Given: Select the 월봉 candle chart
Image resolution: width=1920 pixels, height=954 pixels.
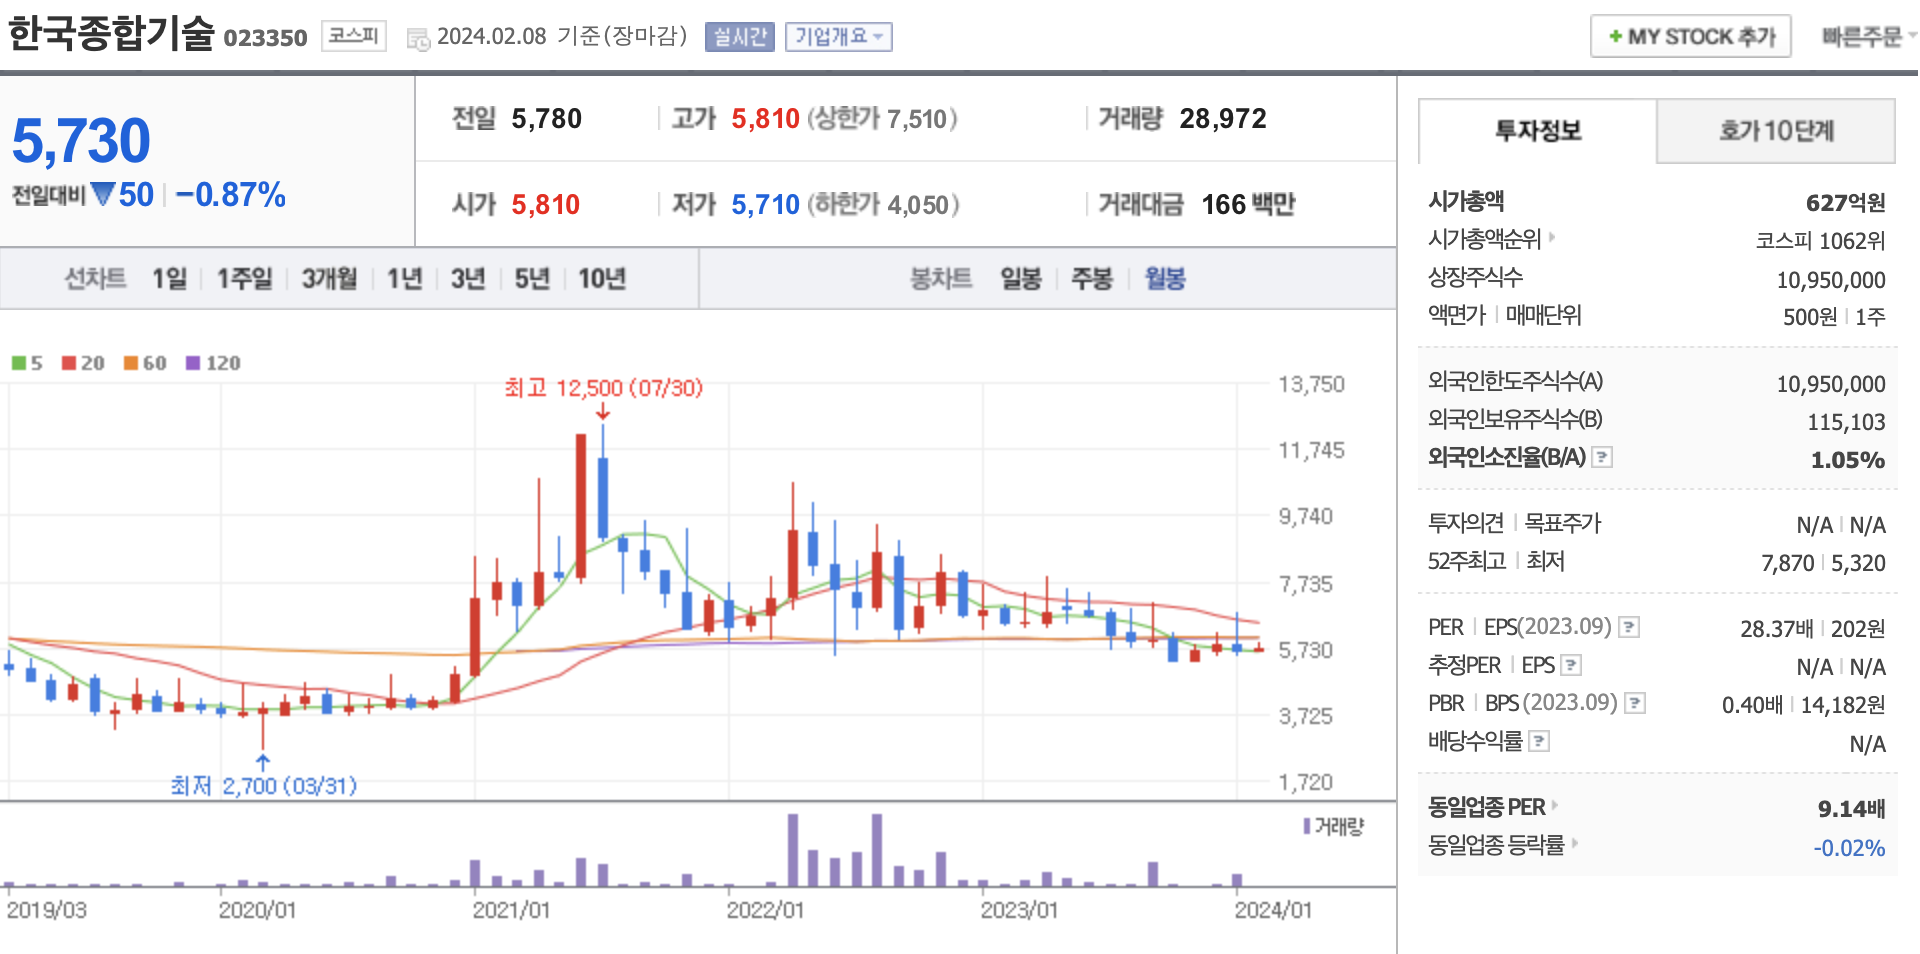Looking at the screenshot, I should (1164, 278).
